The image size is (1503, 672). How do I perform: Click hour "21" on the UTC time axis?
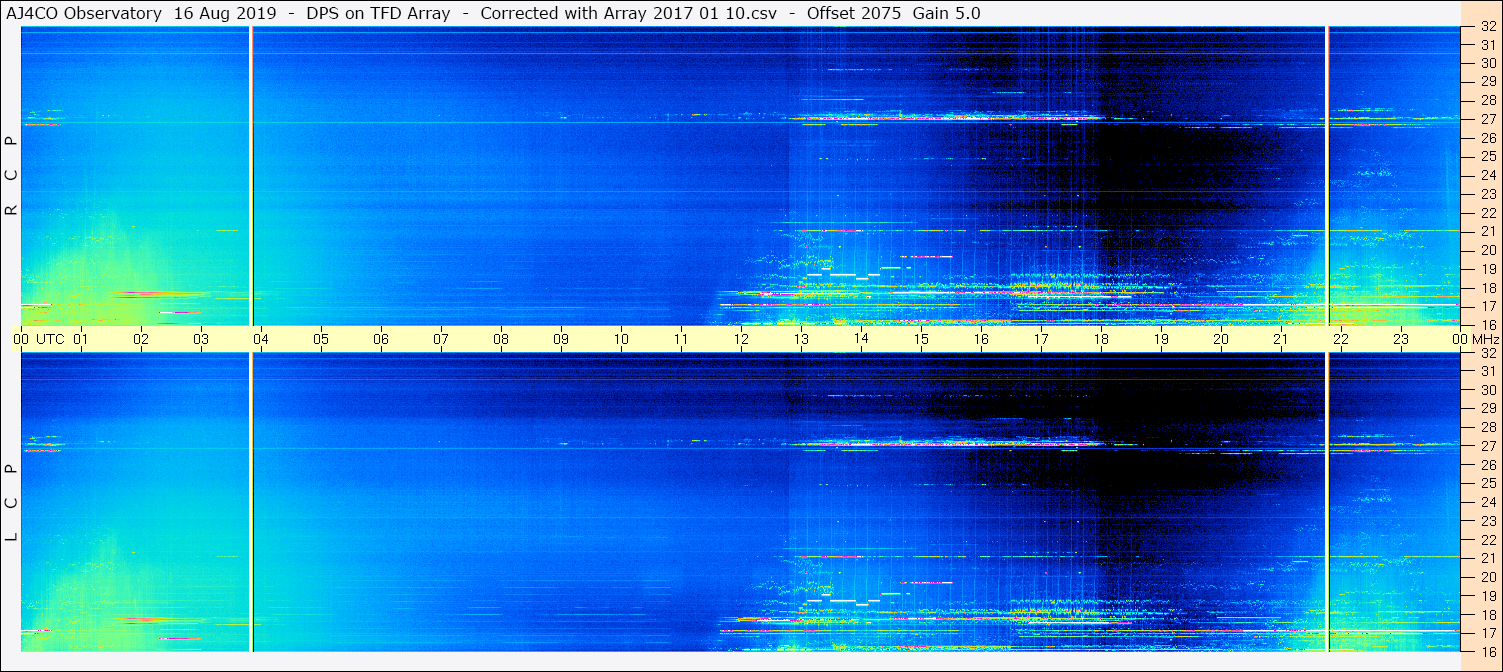coord(1281,339)
